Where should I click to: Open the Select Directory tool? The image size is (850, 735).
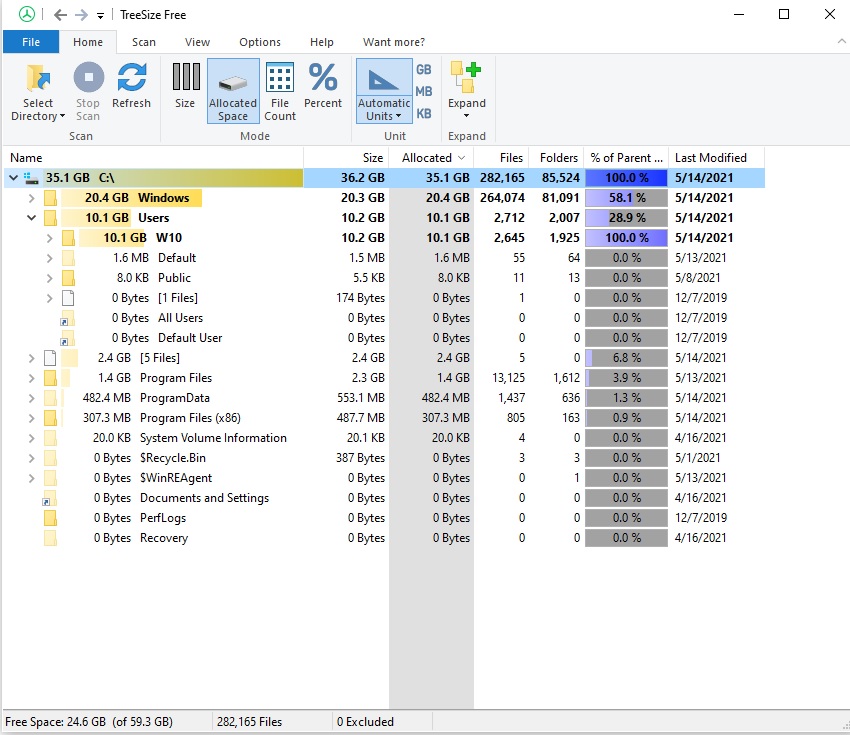38,92
